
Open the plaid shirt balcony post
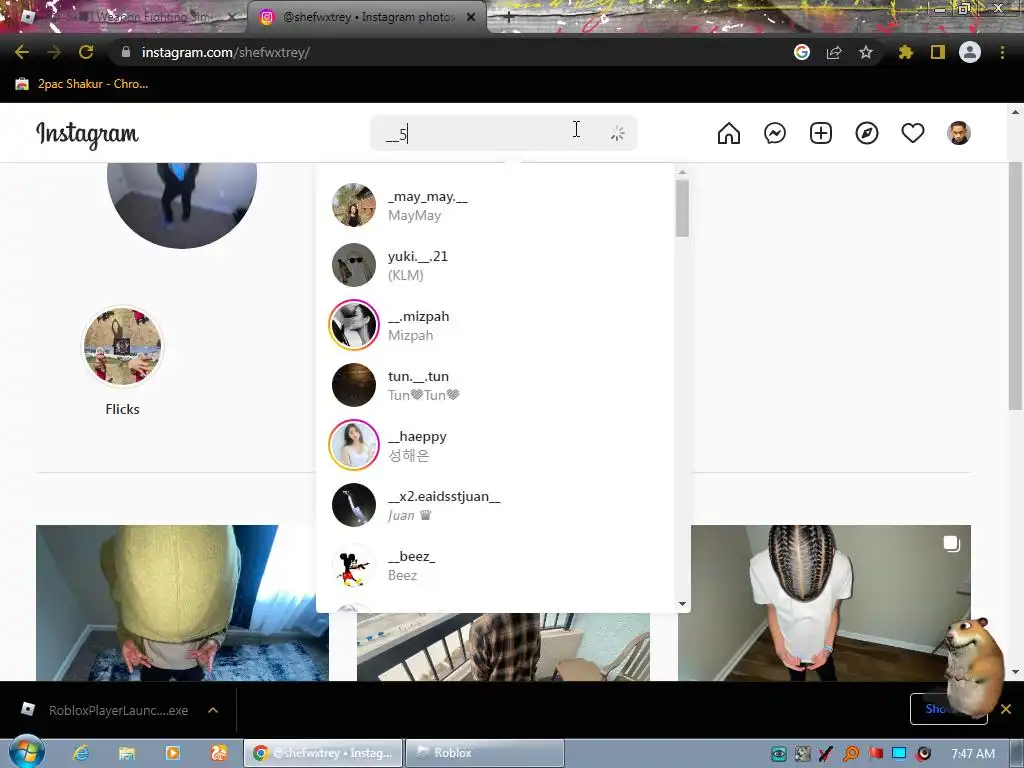pyautogui.click(x=503, y=647)
